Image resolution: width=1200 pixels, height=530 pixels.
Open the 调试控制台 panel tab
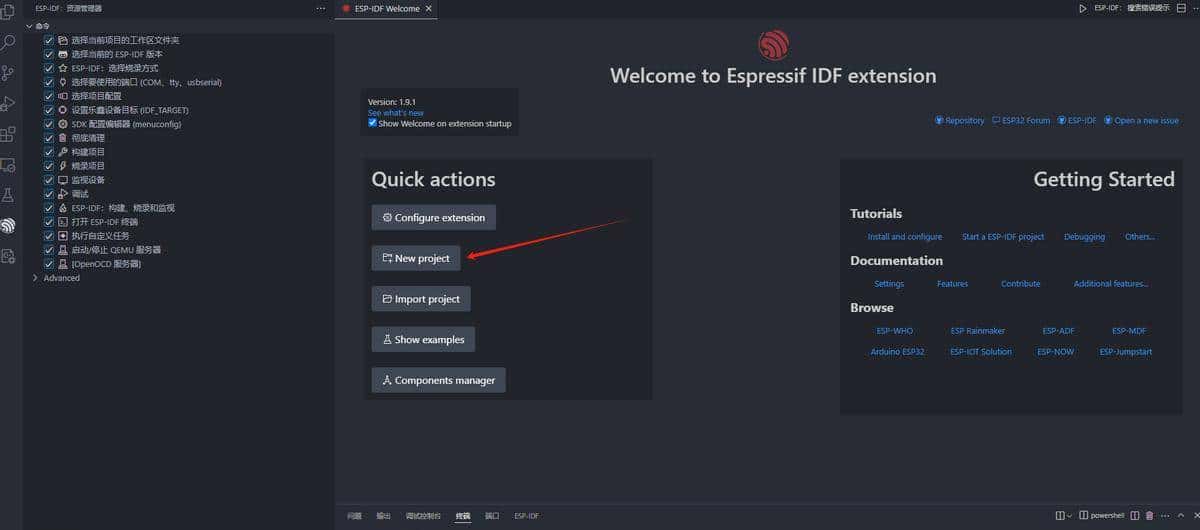pos(423,516)
